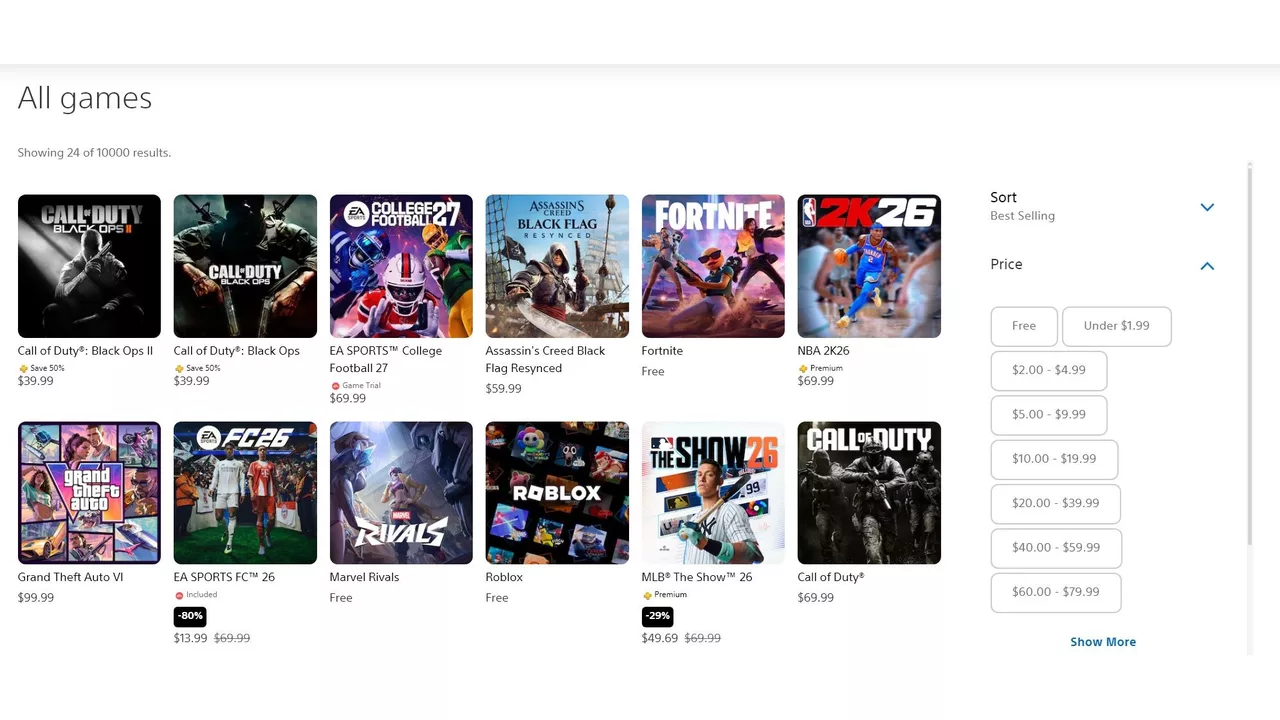Click struck-through $69.99 under FC 26
1280x720 pixels.
click(x=232, y=638)
